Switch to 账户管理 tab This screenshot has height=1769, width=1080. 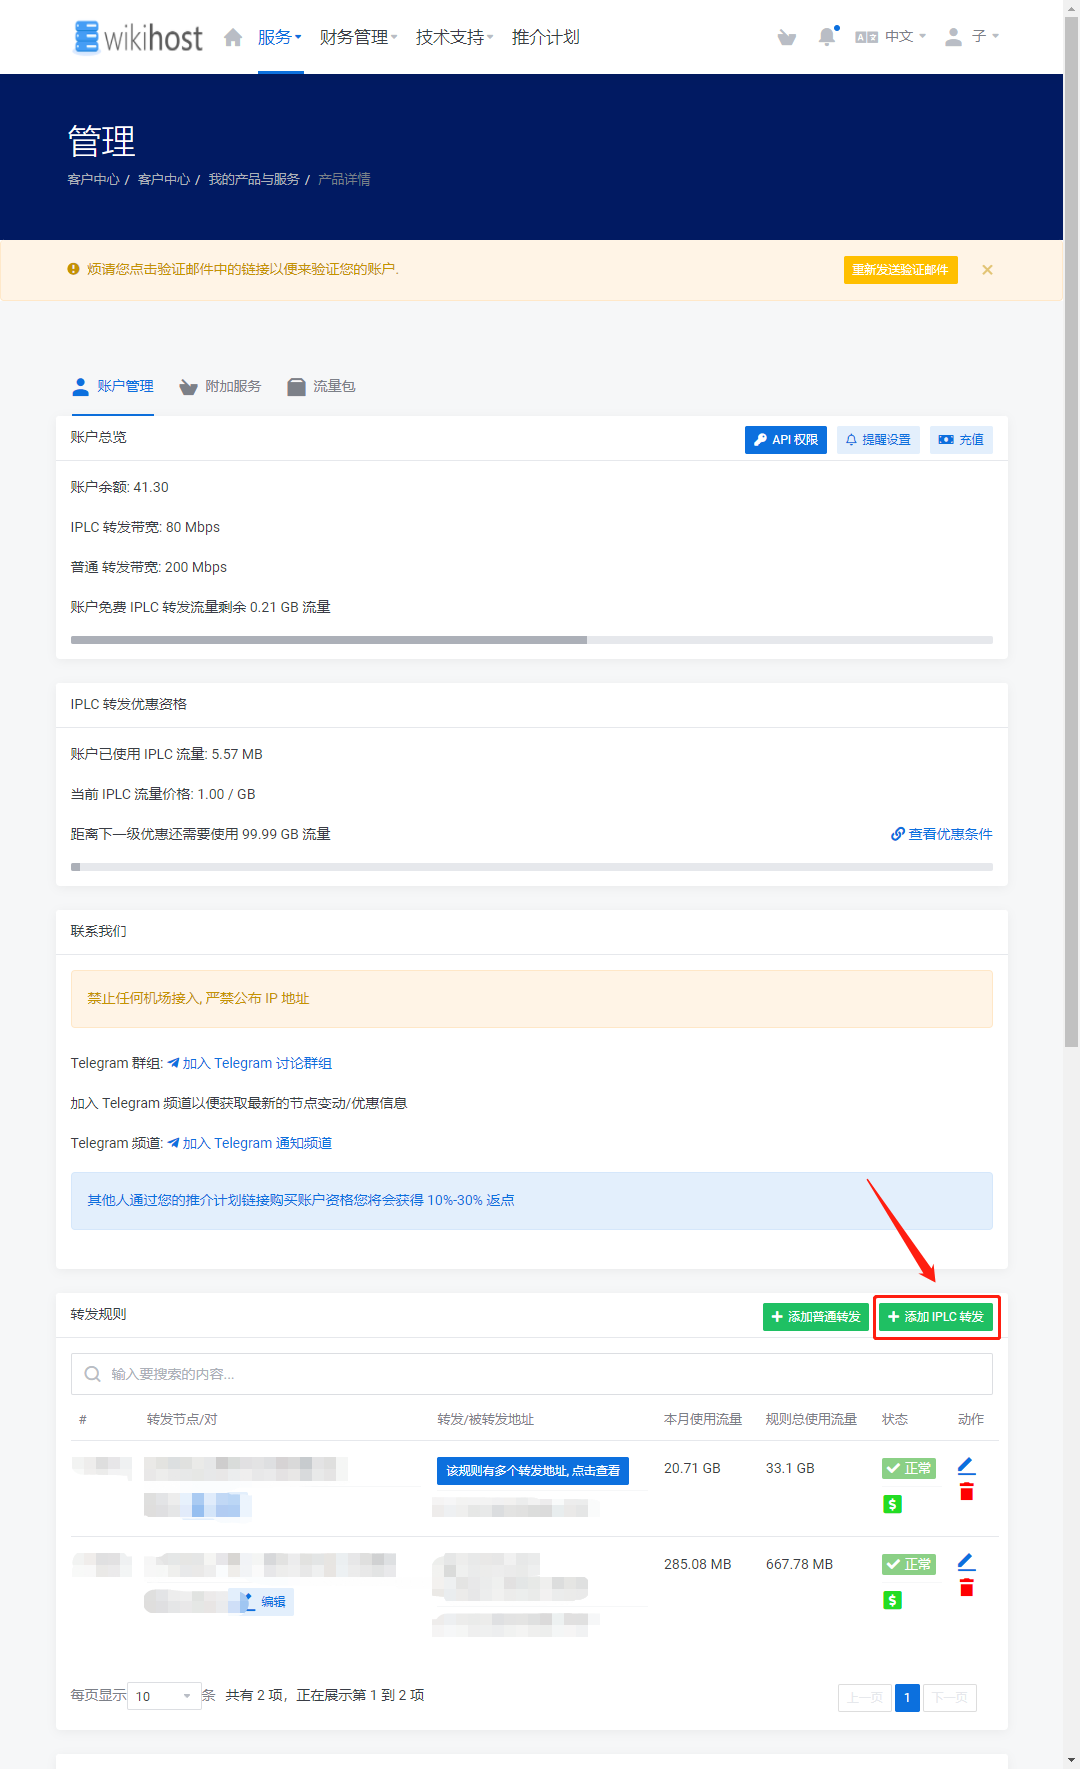pos(113,386)
